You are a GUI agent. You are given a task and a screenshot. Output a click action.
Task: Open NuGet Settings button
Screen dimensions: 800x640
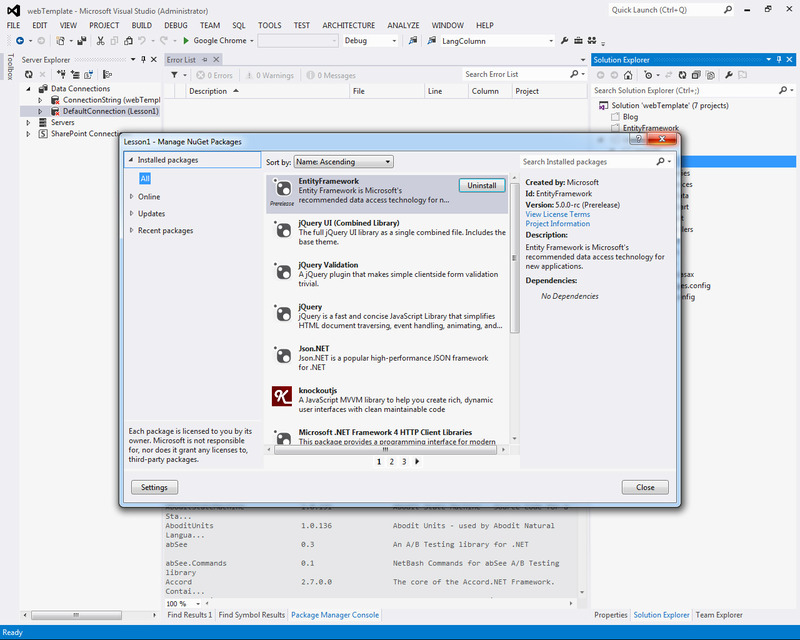tap(154, 487)
